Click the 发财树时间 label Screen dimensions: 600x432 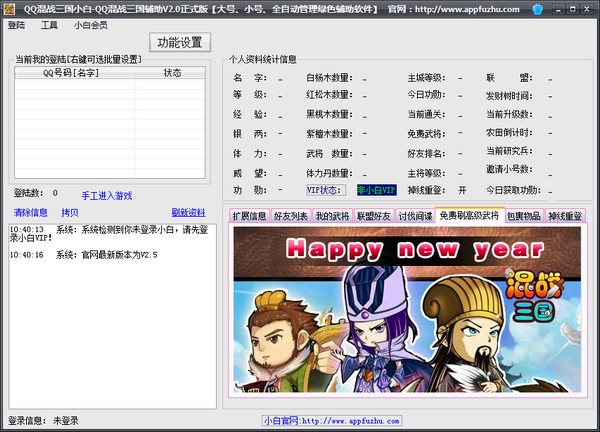click(x=509, y=96)
